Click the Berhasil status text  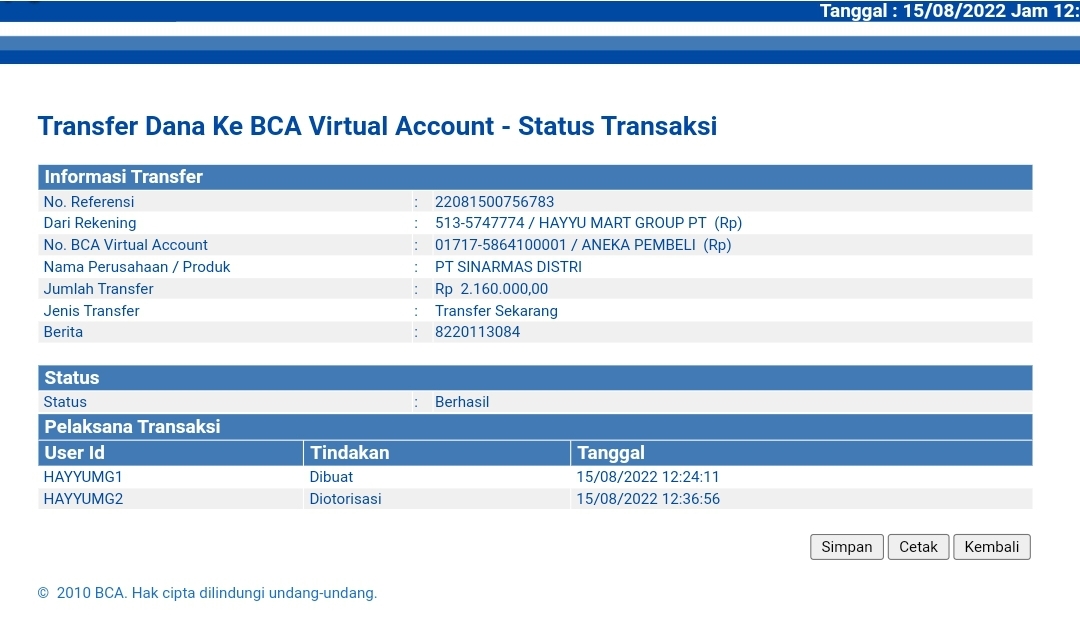[x=462, y=402]
